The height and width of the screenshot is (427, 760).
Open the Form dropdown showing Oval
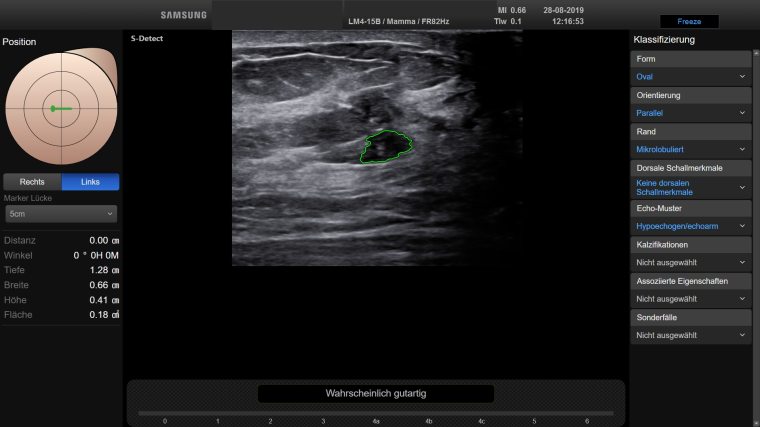point(690,76)
